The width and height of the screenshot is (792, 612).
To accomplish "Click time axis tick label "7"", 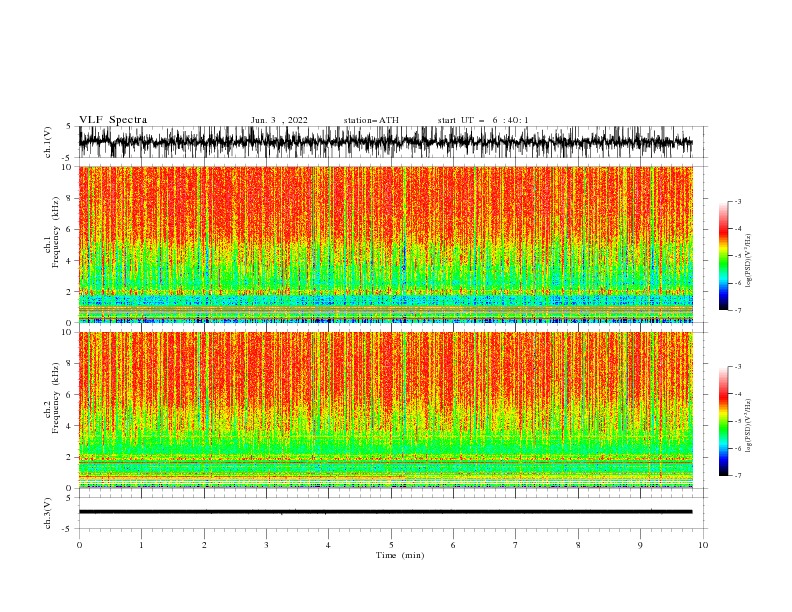I will click(x=516, y=545).
